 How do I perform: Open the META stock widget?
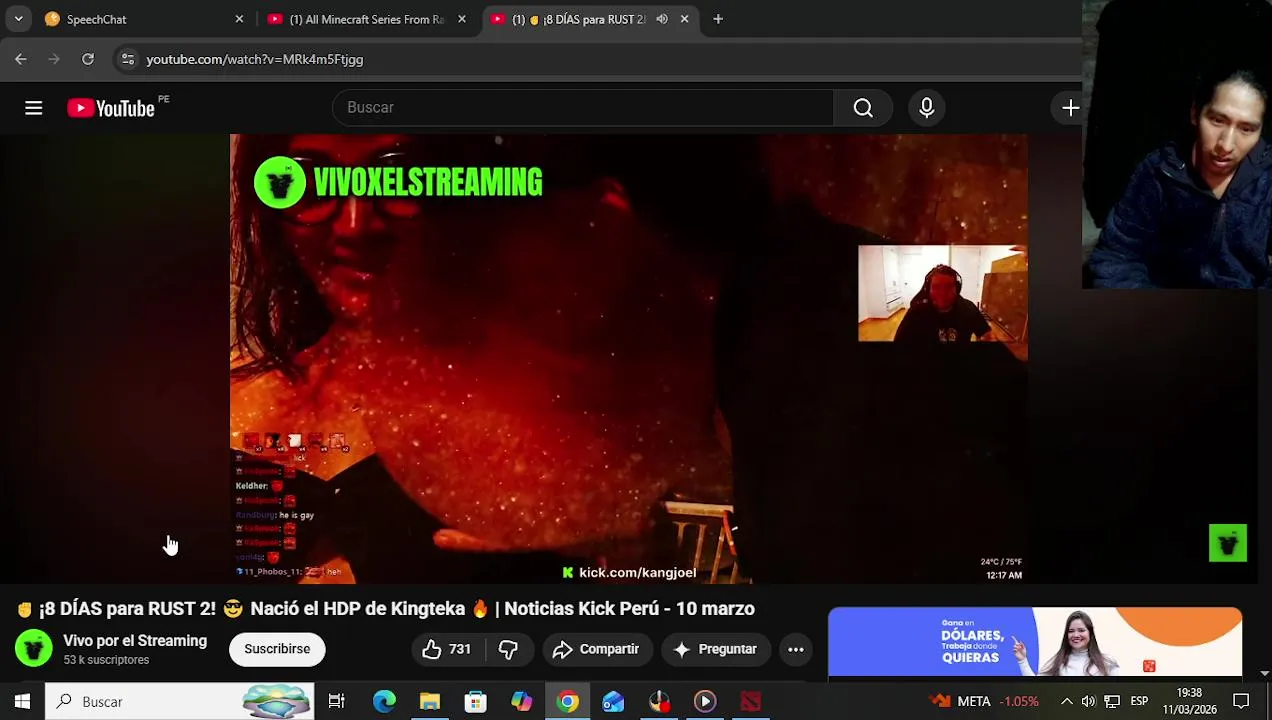[x=984, y=701]
